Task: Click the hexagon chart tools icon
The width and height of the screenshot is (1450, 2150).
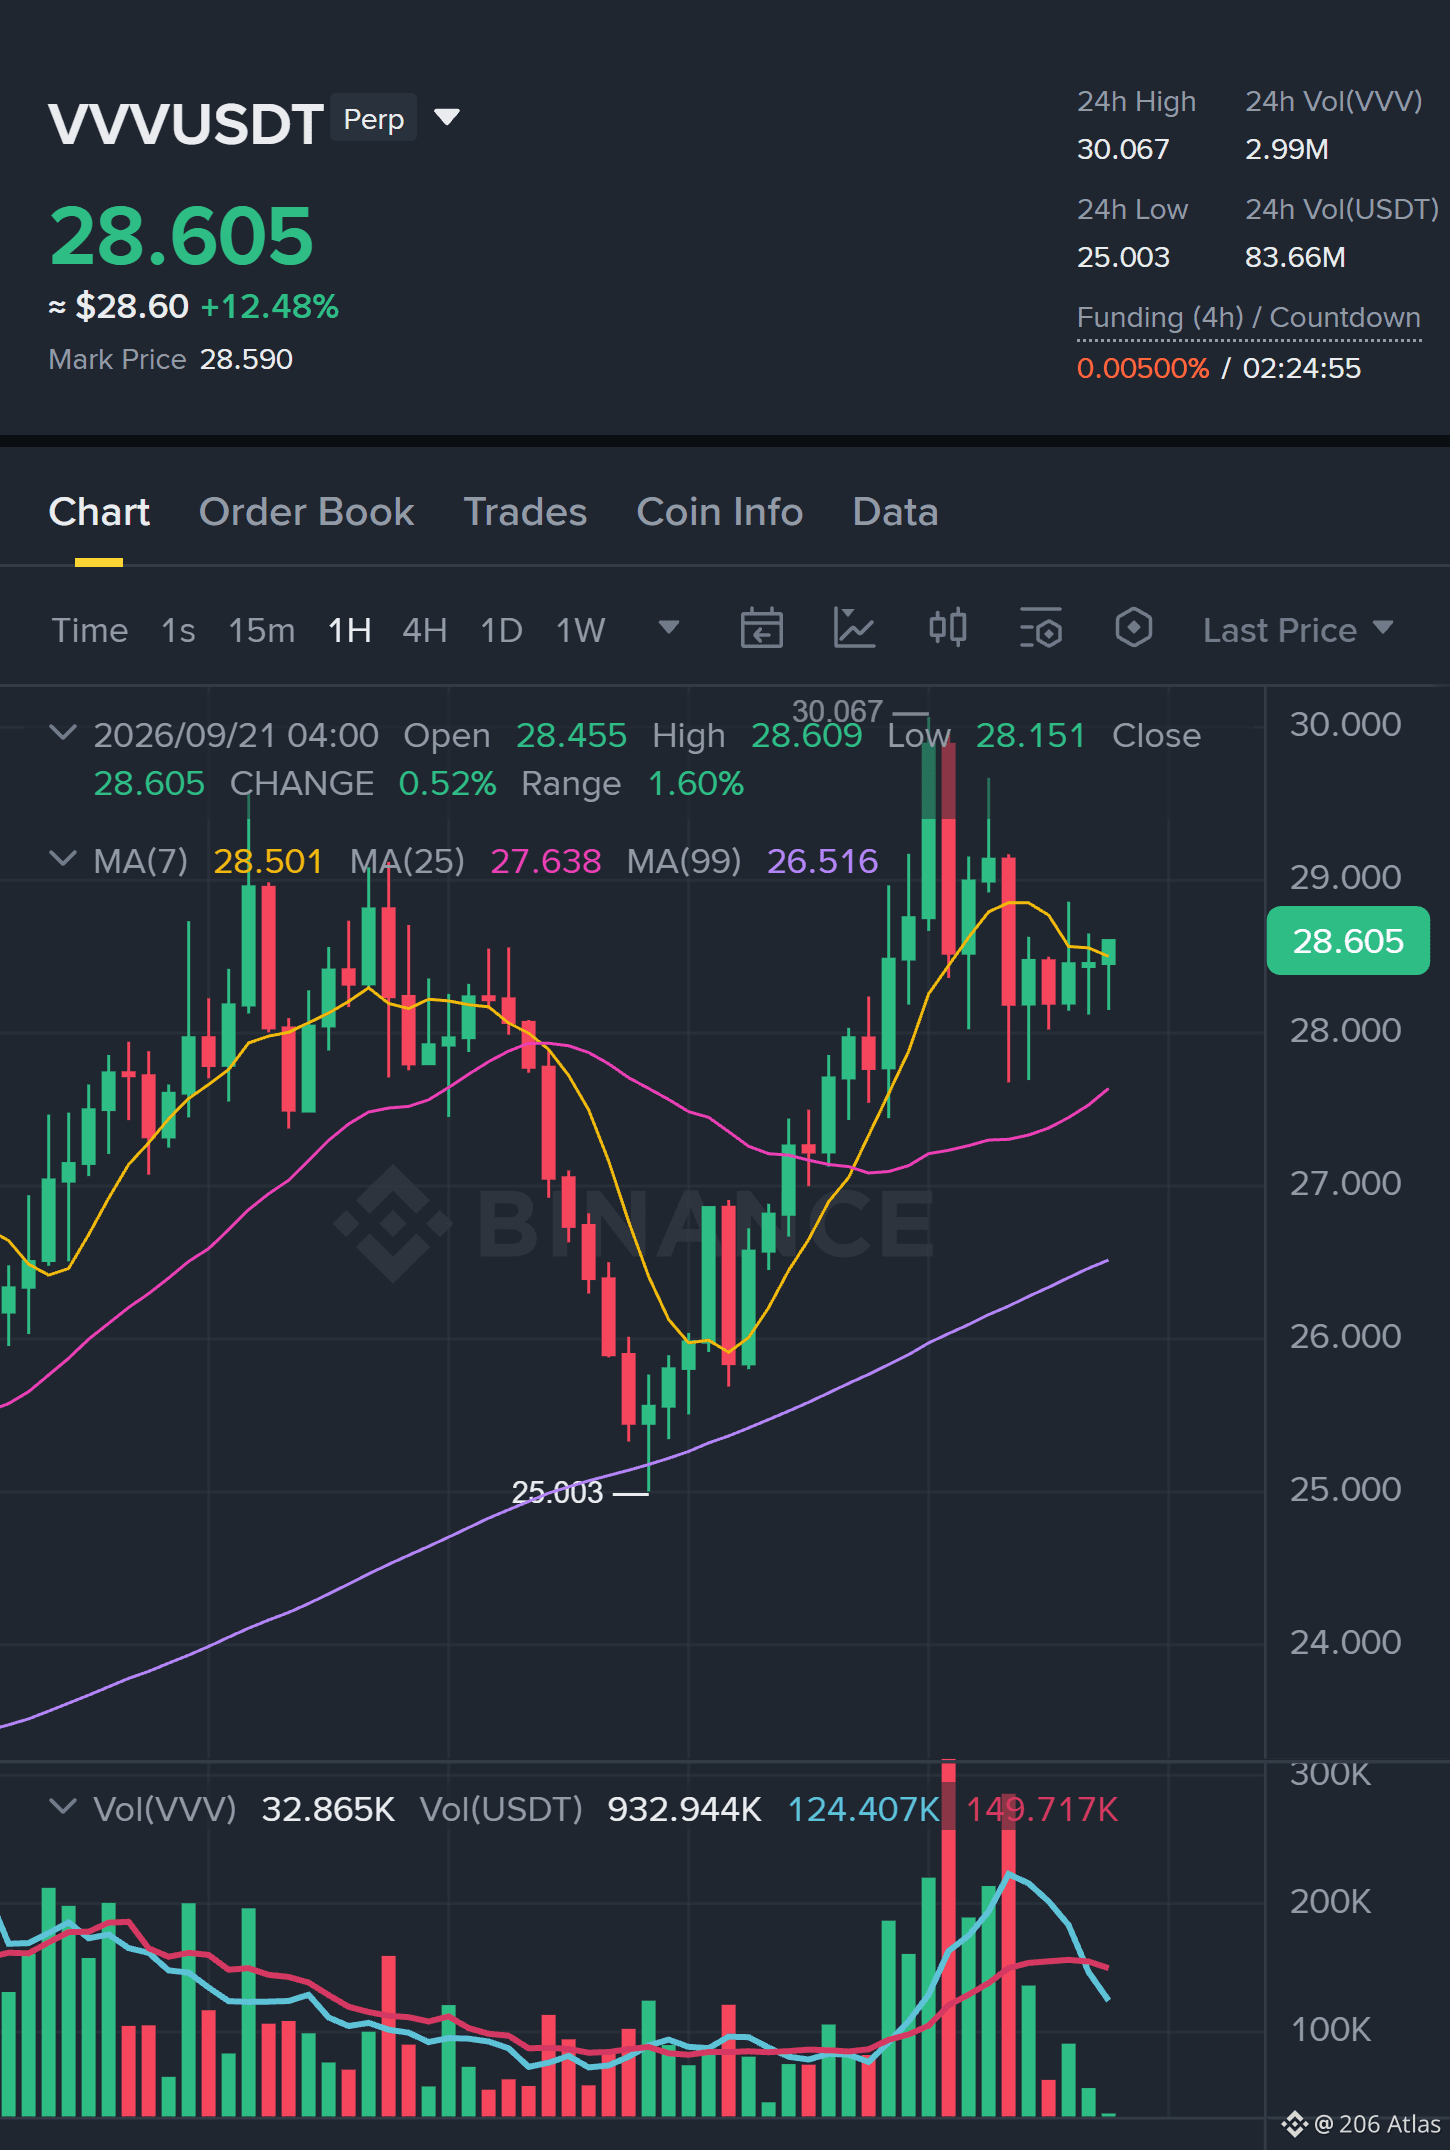Action: coord(1133,629)
